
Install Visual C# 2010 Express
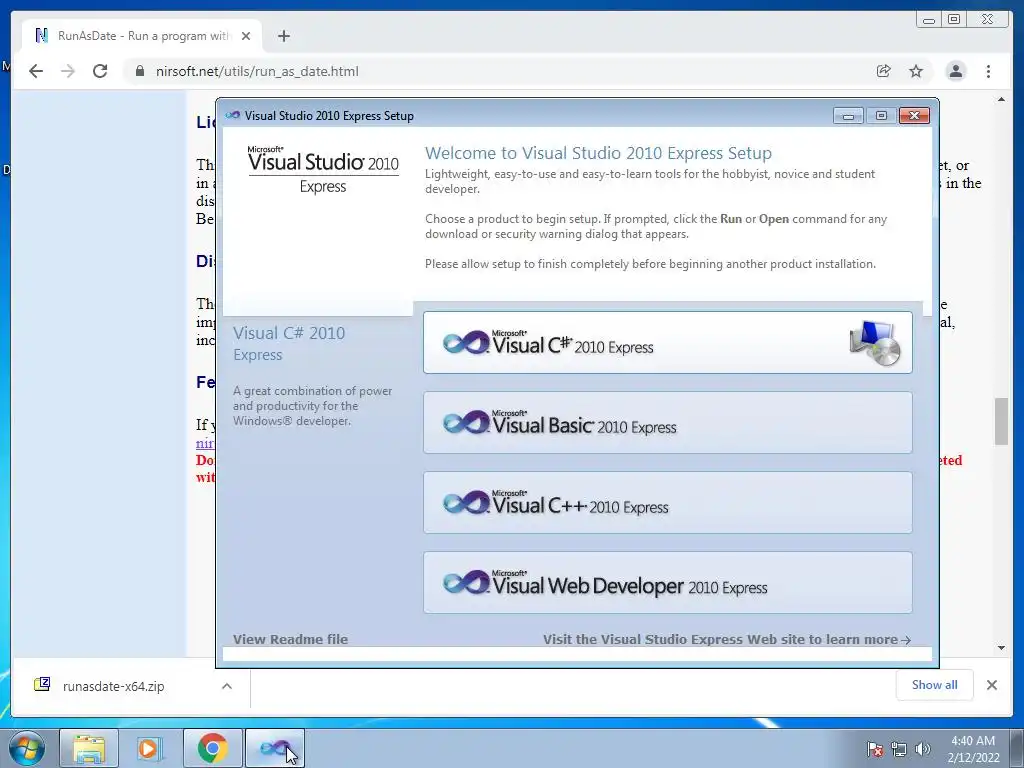click(667, 343)
